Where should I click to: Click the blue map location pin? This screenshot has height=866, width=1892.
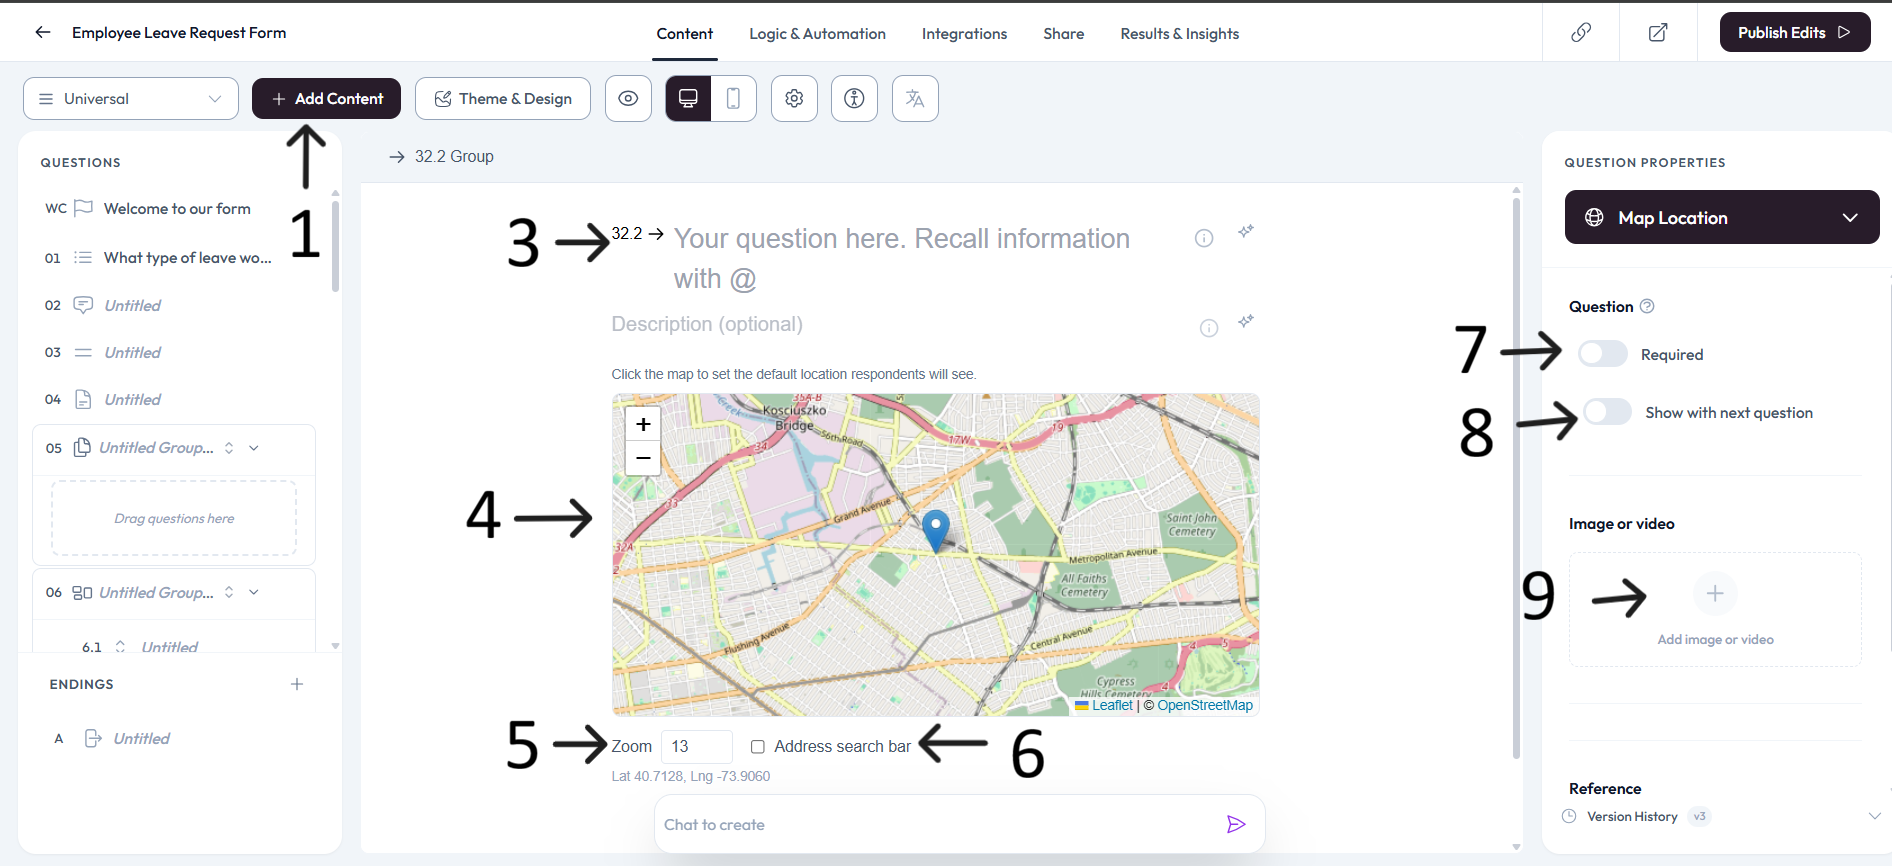pos(935,530)
